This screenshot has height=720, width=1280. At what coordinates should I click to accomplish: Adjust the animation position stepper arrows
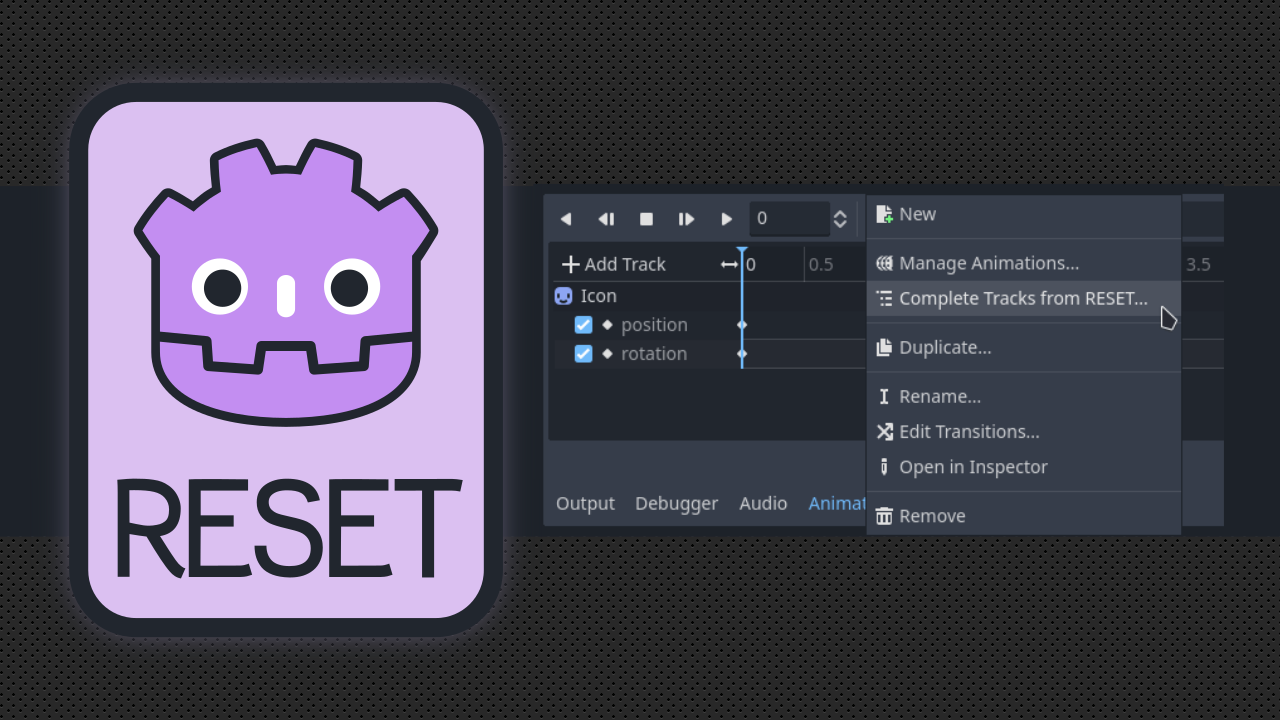pyautogui.click(x=840, y=219)
